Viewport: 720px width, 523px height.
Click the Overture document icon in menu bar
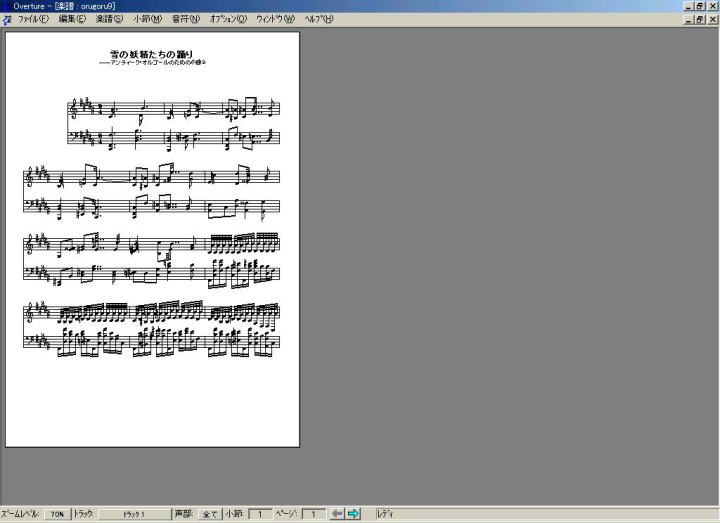7,19
